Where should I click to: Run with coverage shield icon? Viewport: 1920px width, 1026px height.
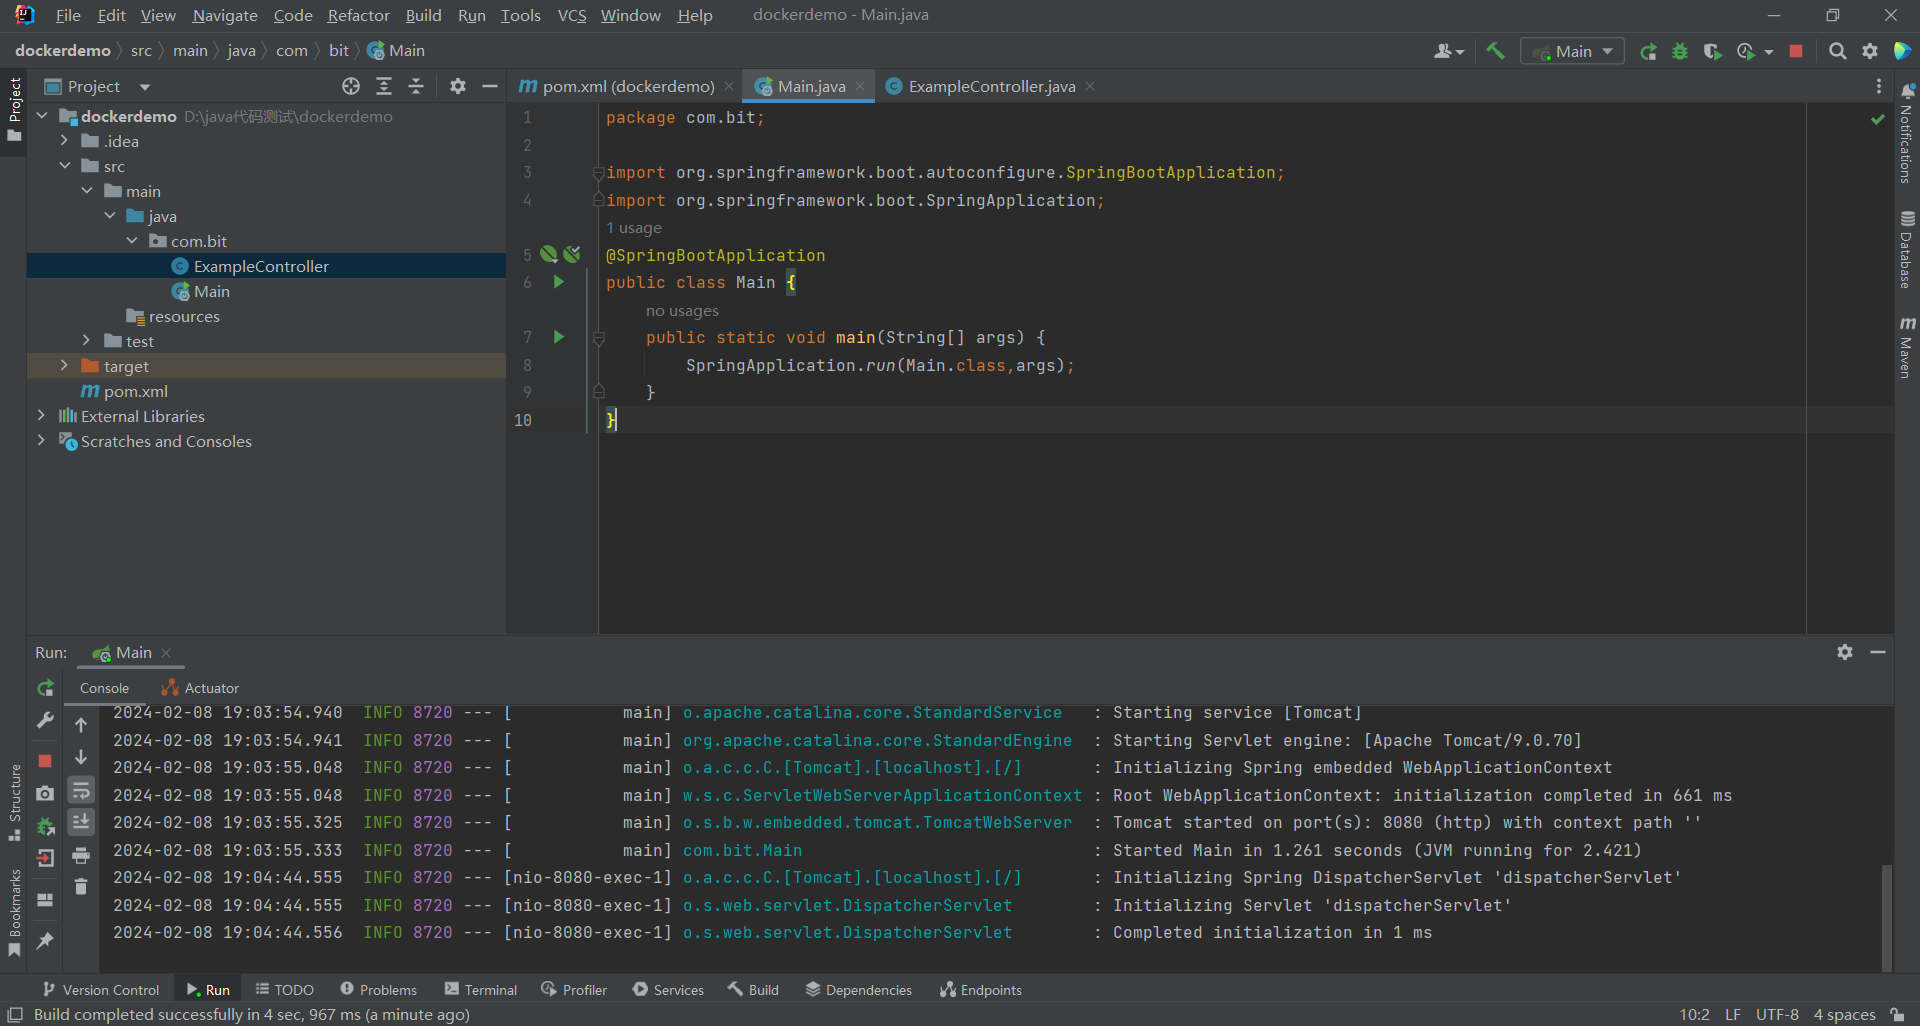[x=1712, y=51]
